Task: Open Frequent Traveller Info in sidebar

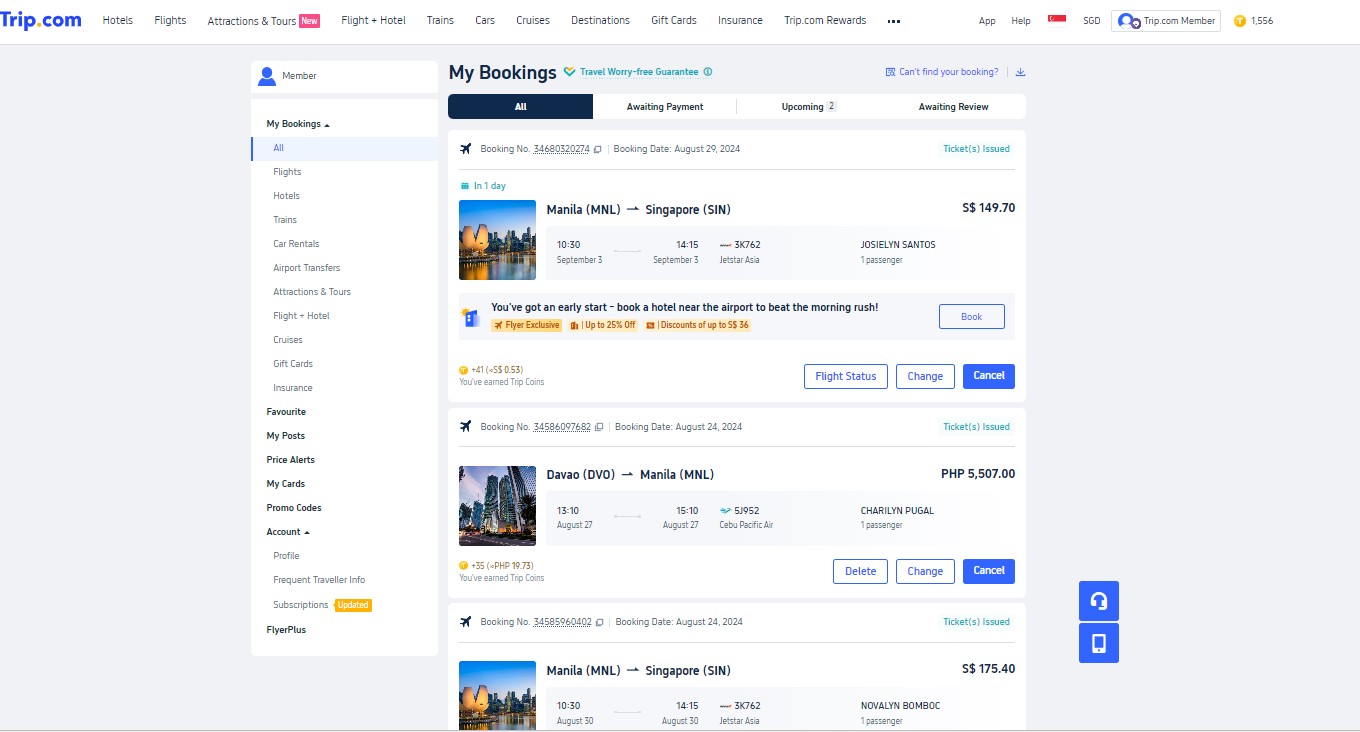Action: pyautogui.click(x=319, y=580)
